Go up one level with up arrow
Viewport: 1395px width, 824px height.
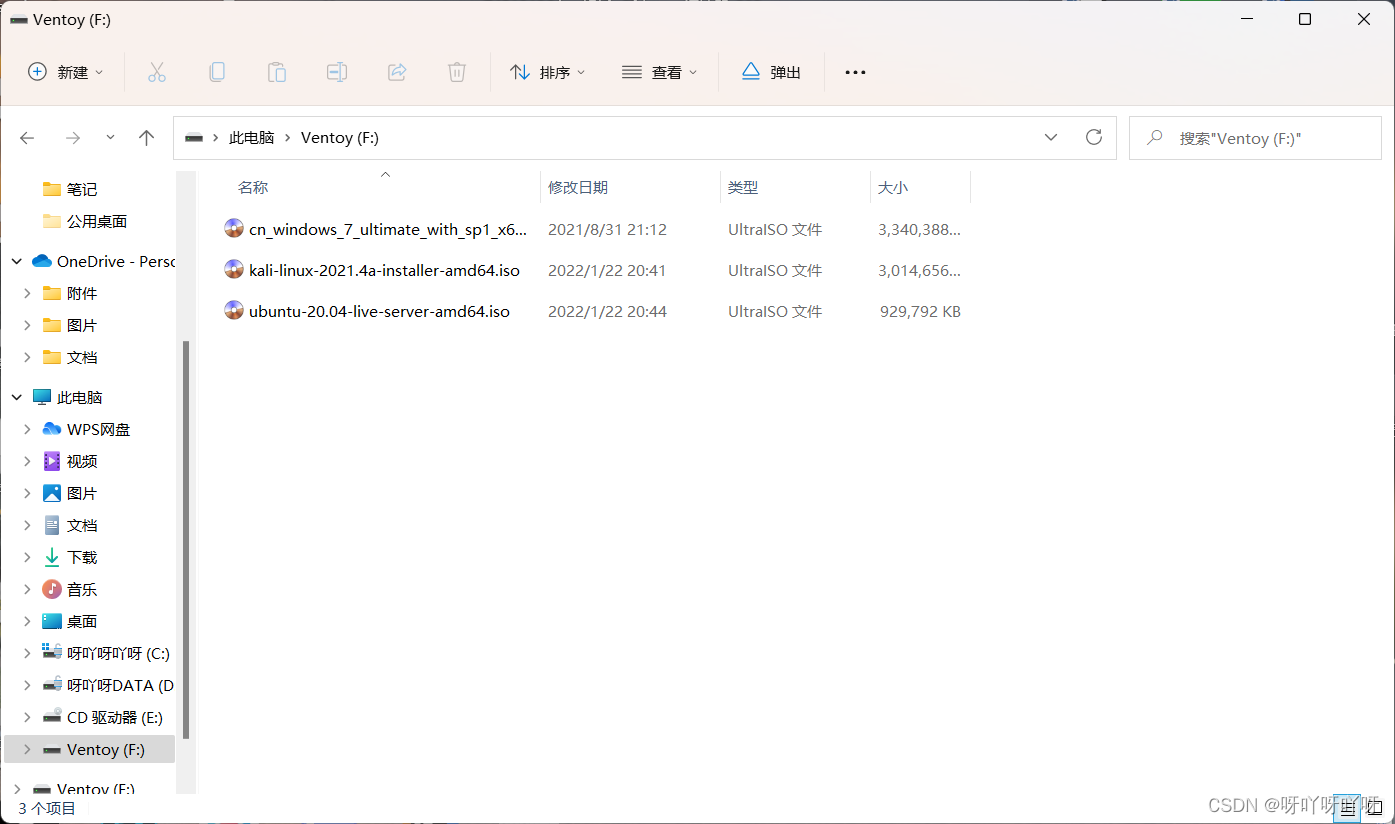(147, 138)
